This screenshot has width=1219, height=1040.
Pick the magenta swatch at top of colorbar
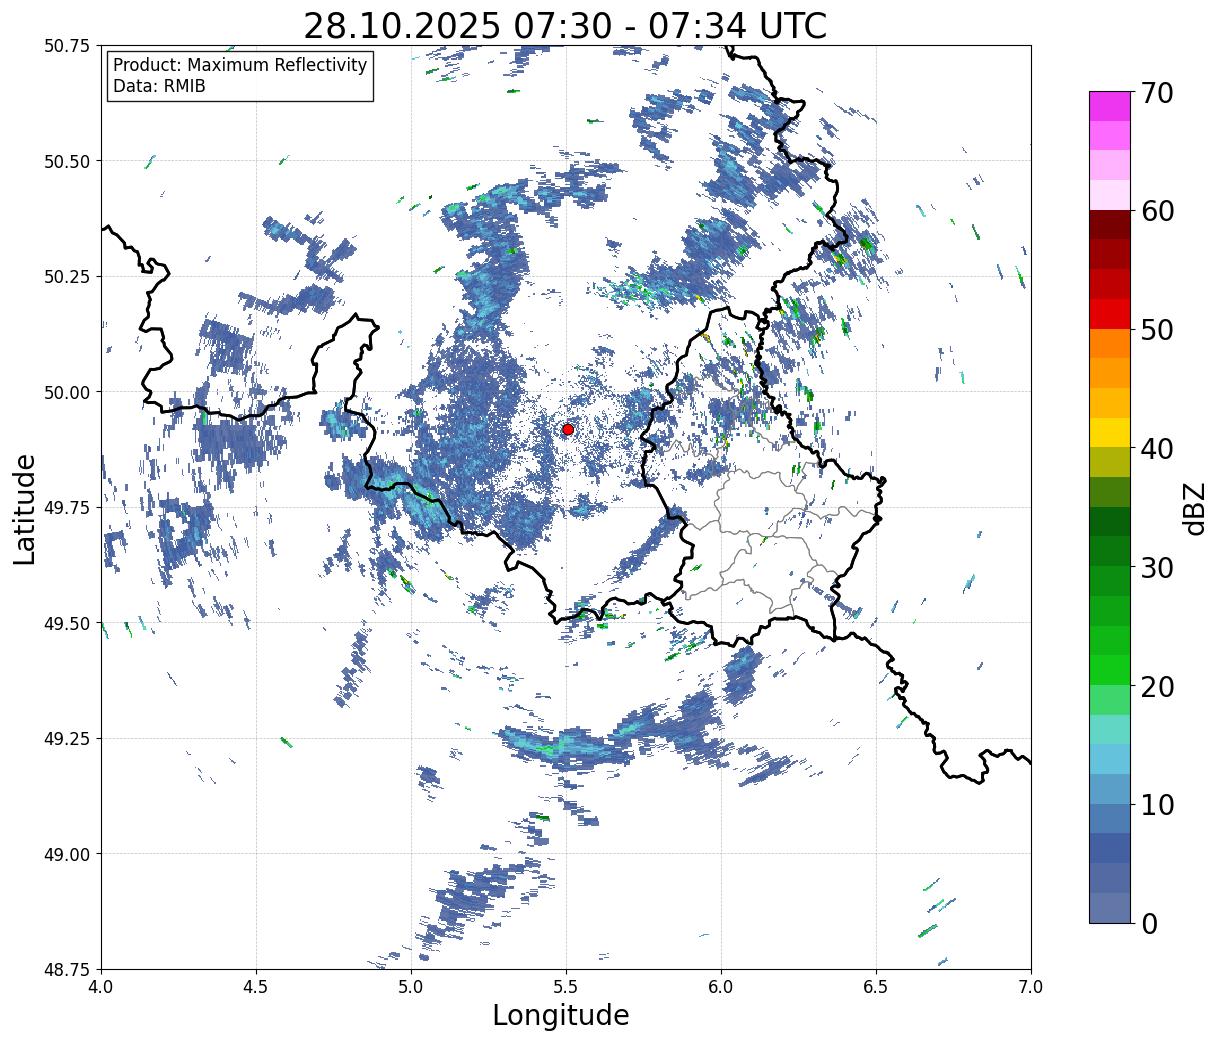pyautogui.click(x=1110, y=106)
